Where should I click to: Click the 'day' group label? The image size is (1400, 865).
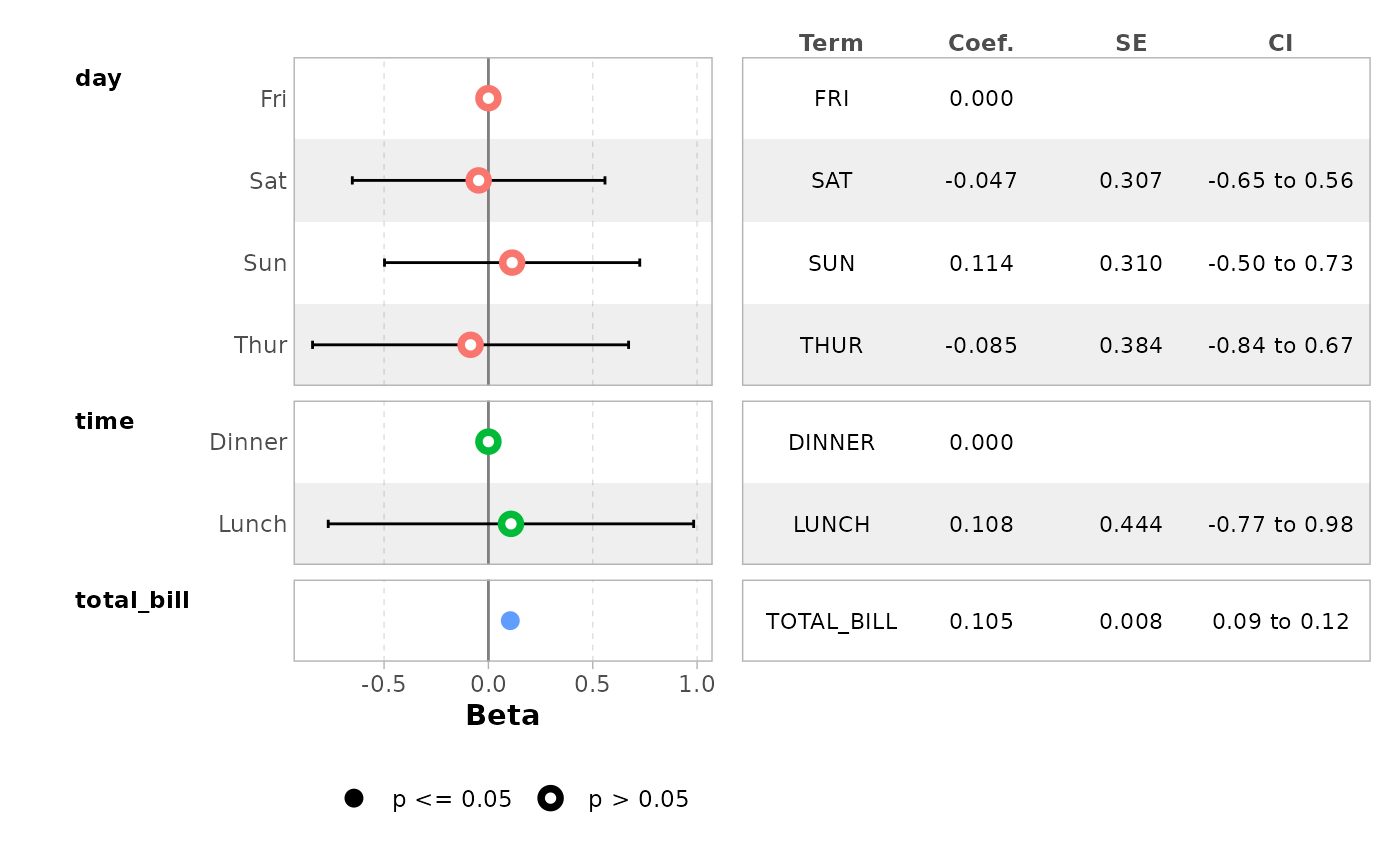(98, 78)
